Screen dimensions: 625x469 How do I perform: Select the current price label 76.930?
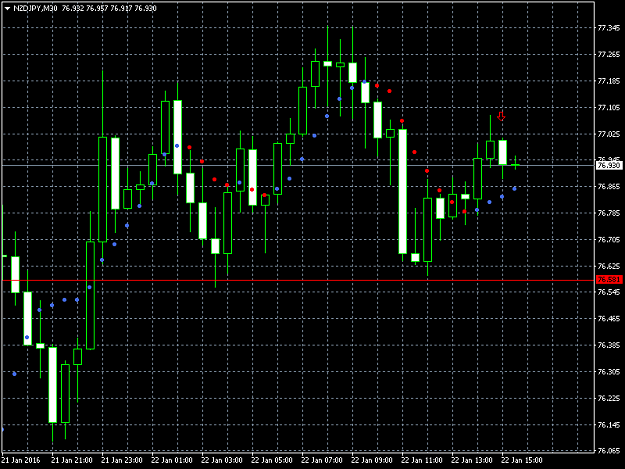609,165
